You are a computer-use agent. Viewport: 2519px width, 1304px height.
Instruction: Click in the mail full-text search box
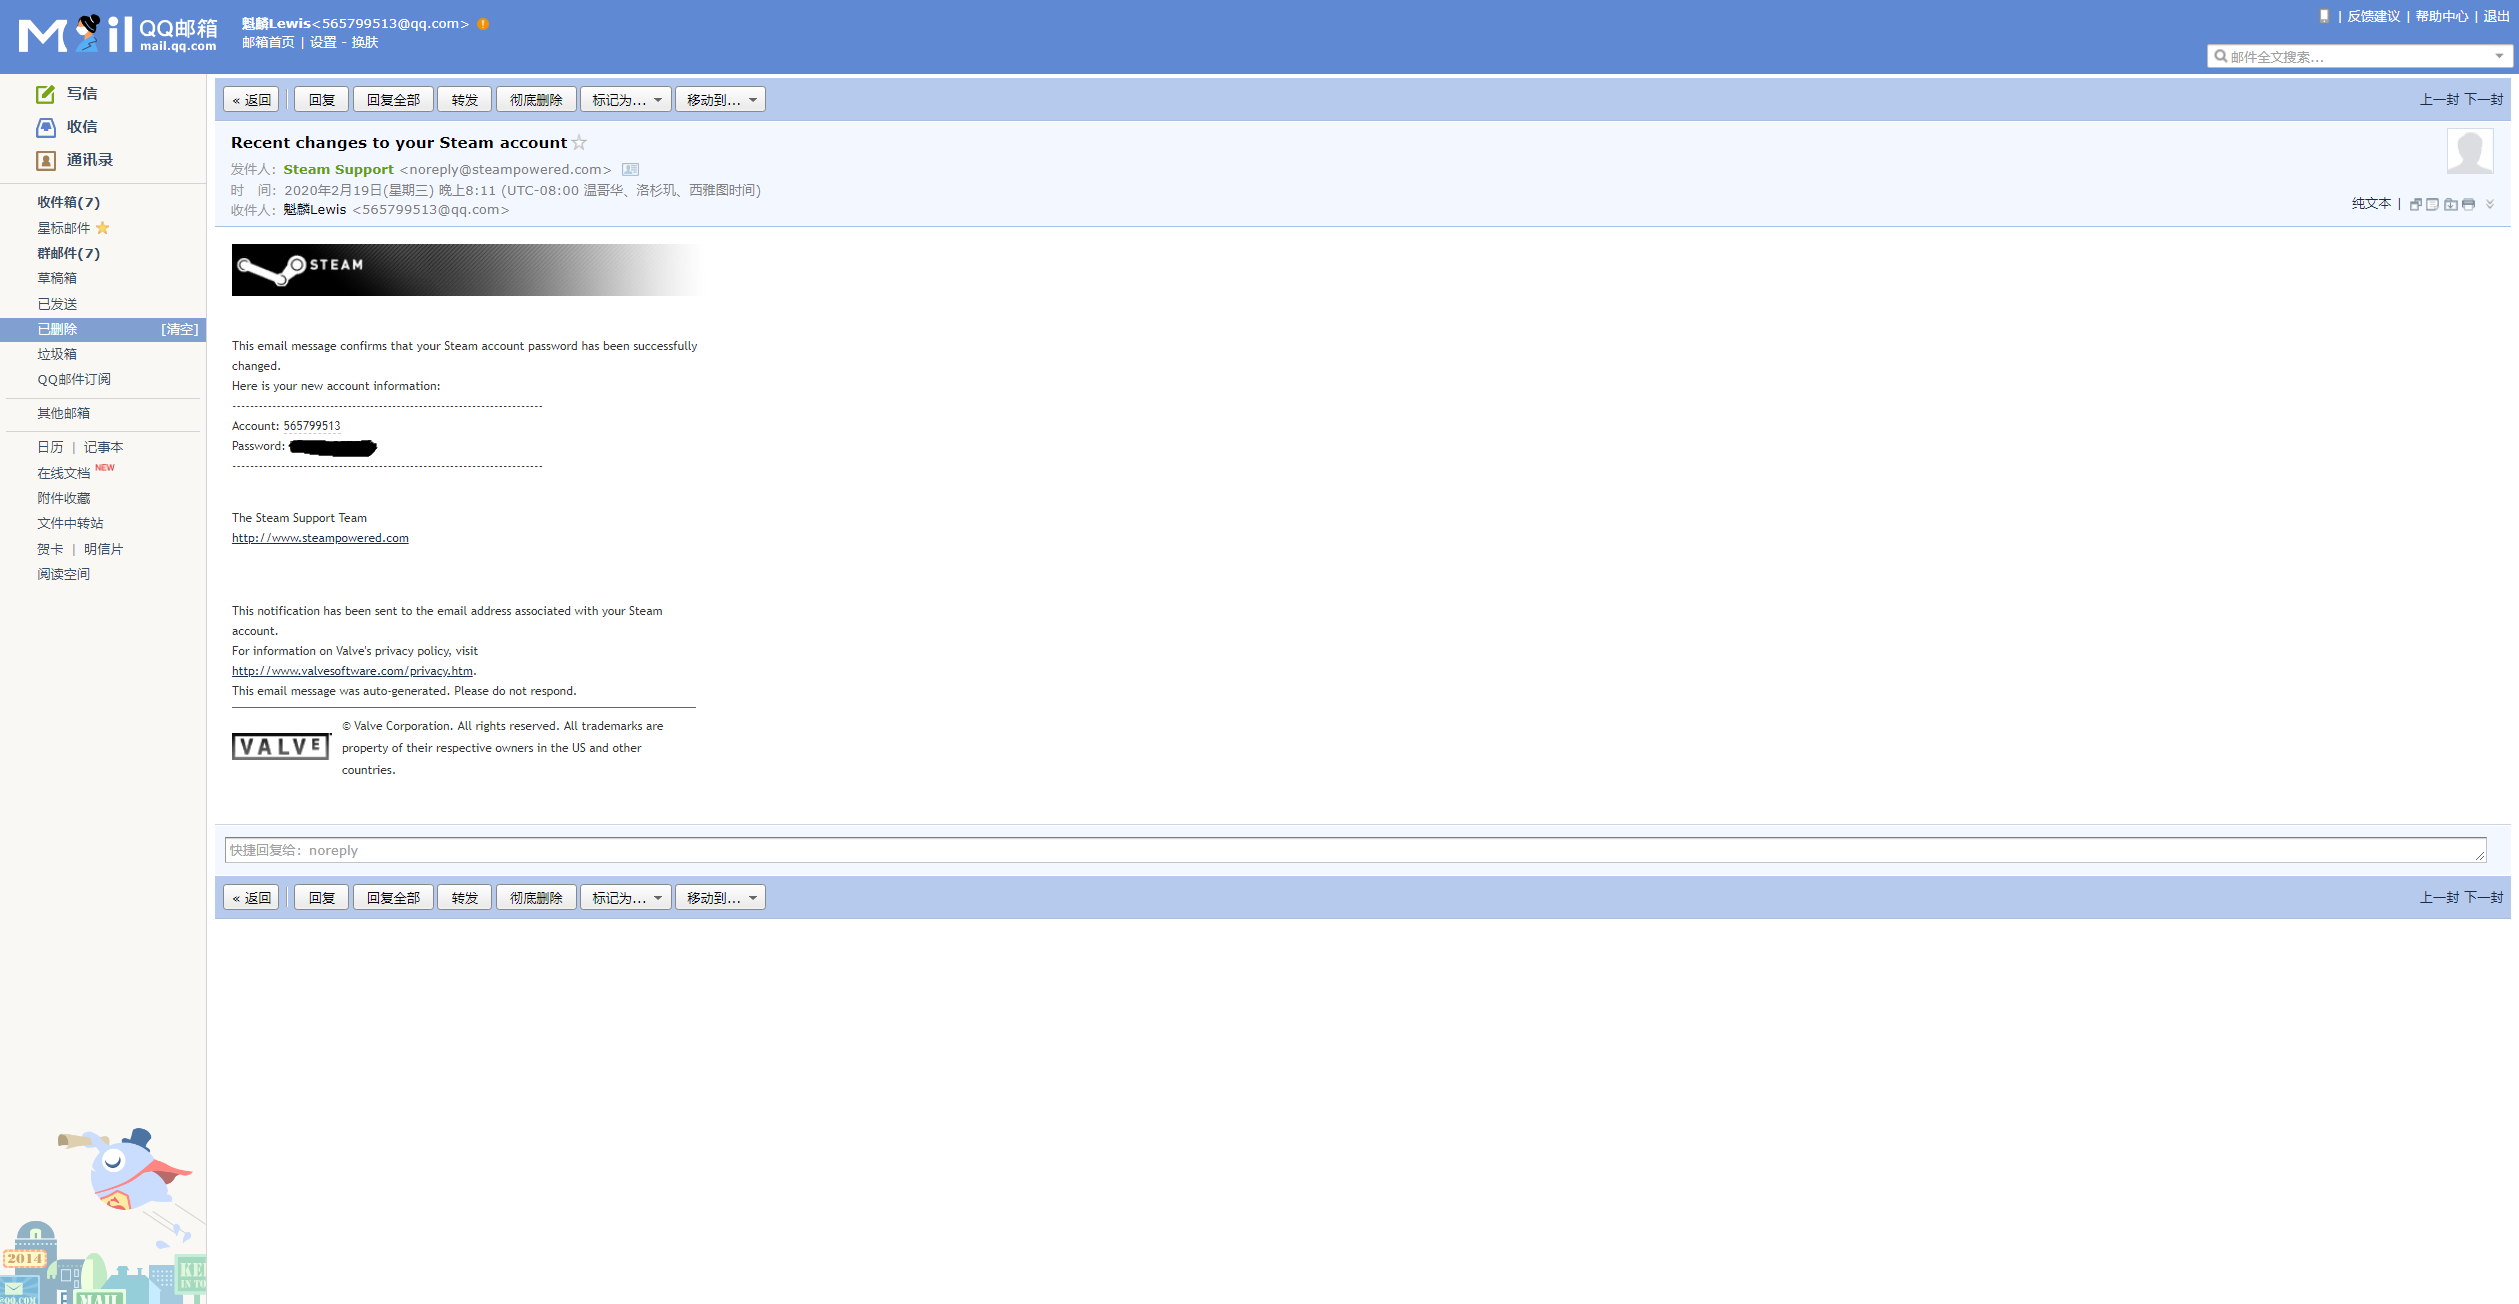pyautogui.click(x=2358, y=56)
